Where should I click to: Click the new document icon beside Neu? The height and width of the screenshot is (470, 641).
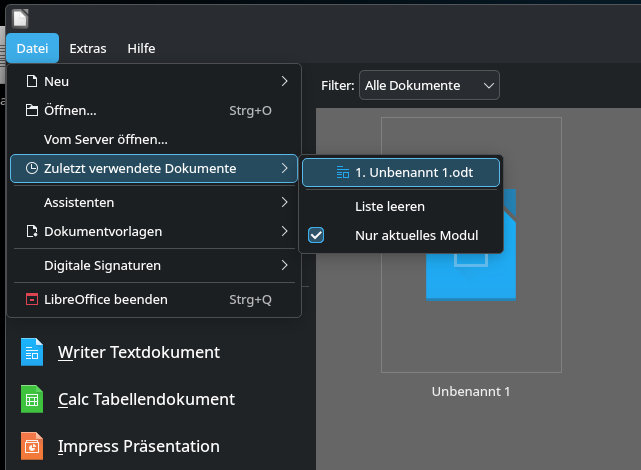tap(31, 81)
